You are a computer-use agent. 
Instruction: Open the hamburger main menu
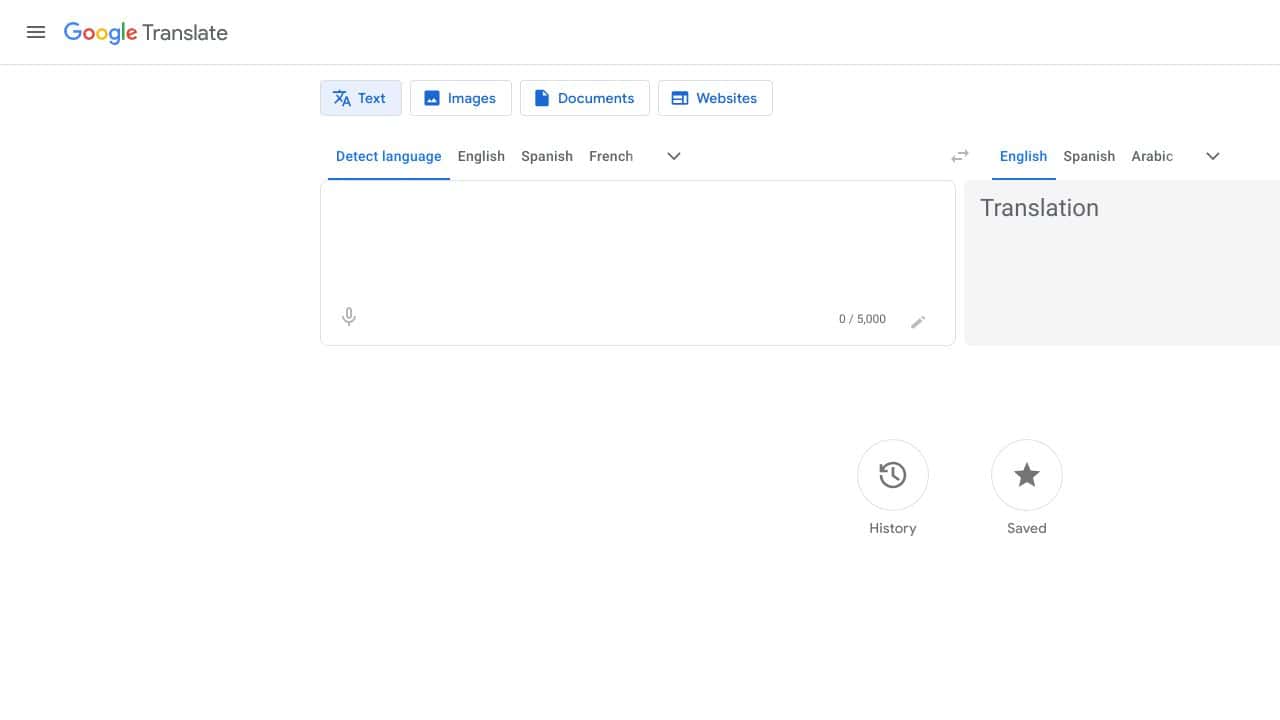click(x=36, y=32)
